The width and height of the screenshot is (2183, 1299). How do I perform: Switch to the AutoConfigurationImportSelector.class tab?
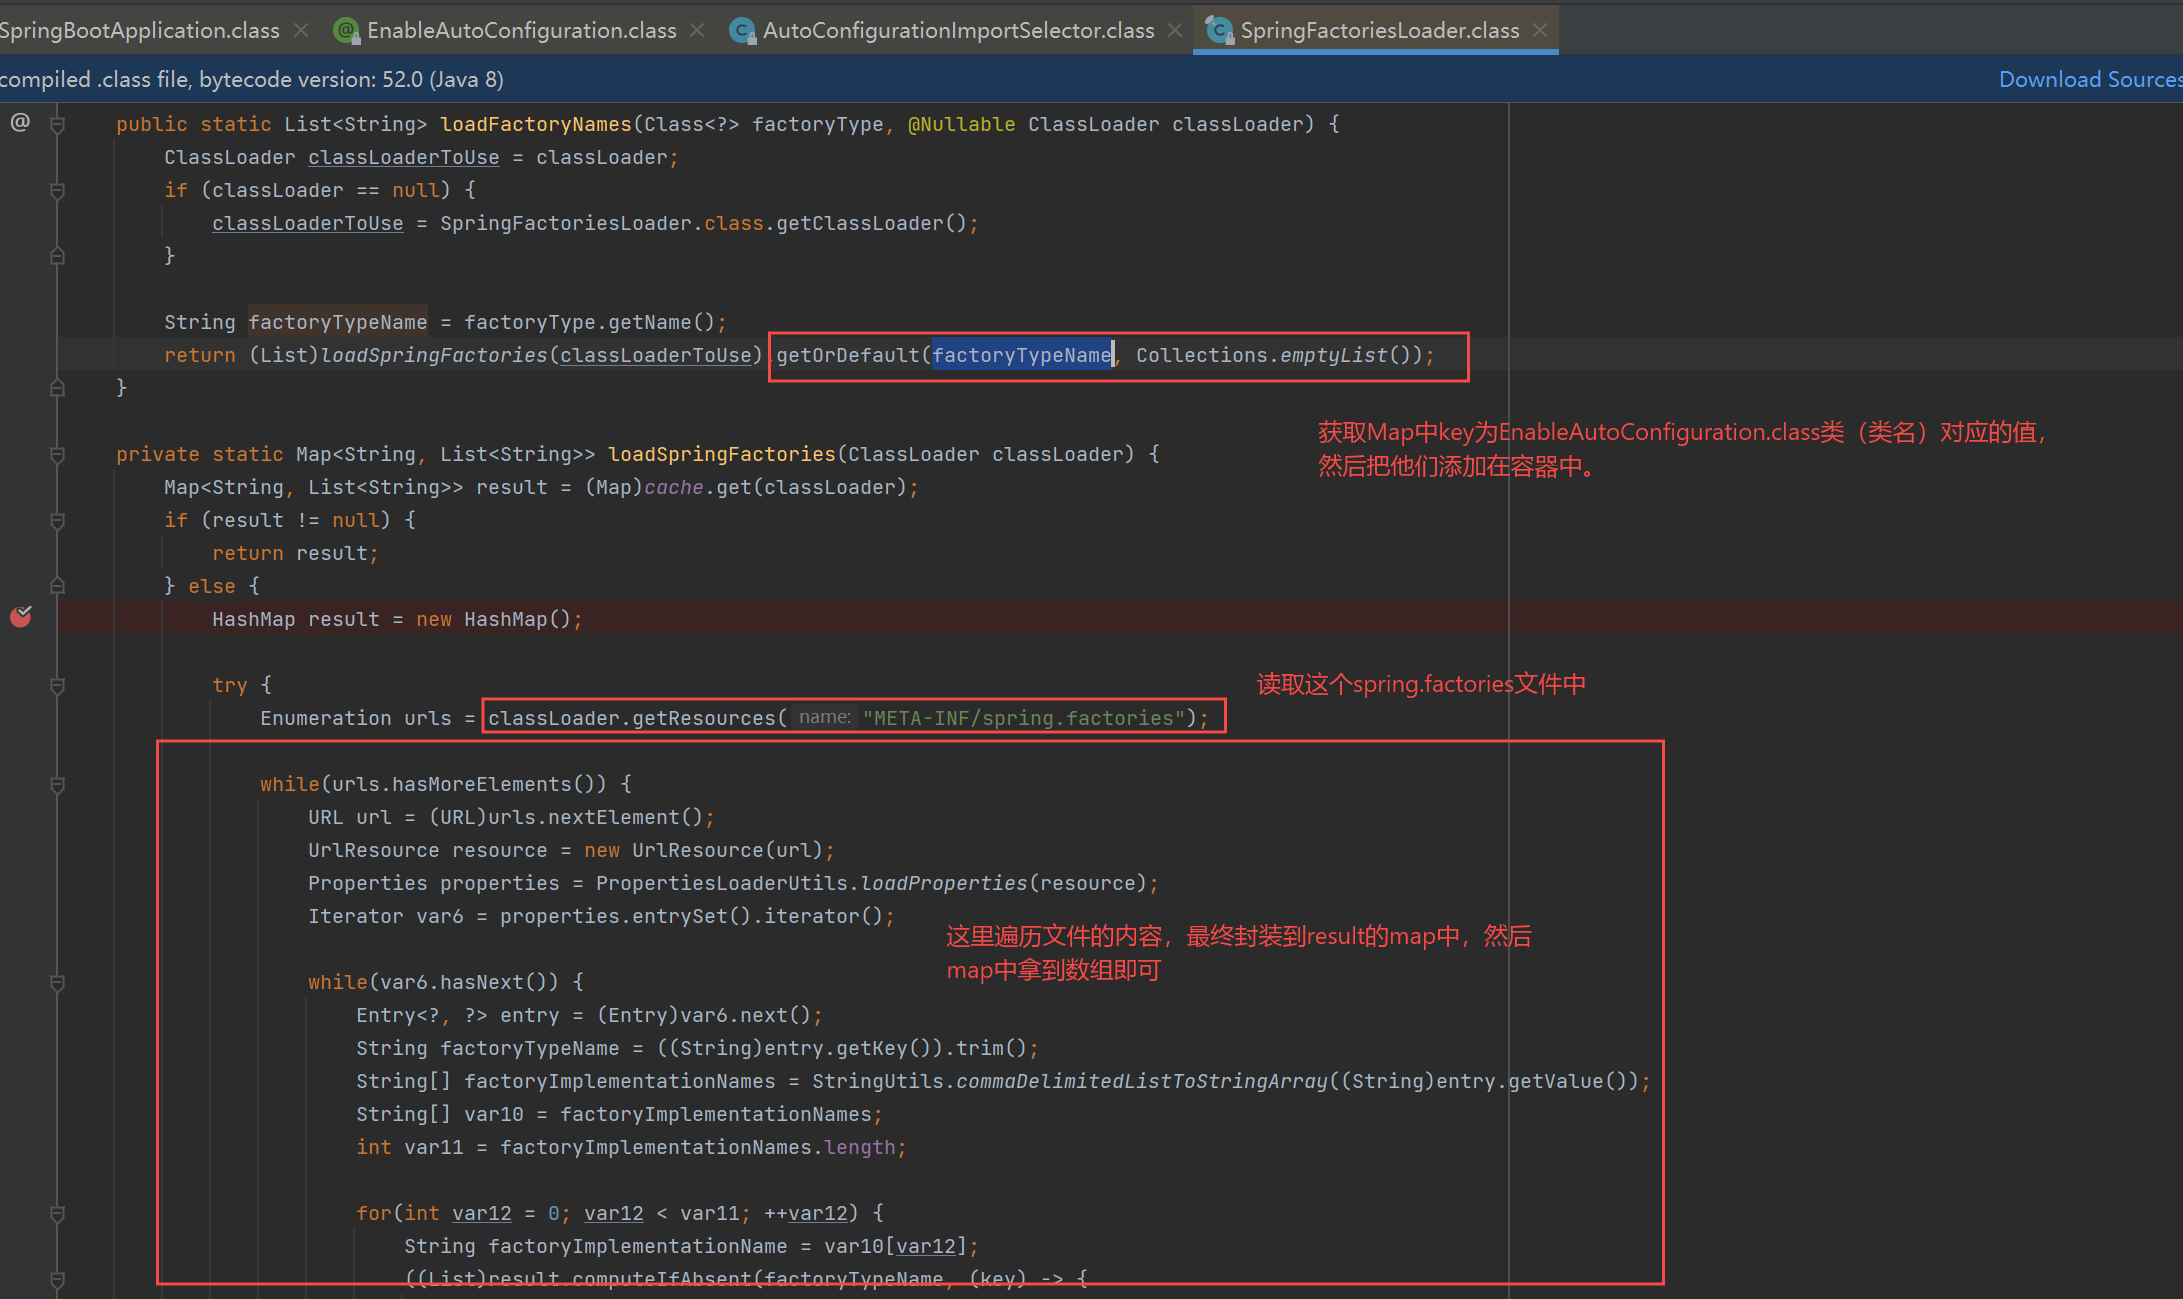pyautogui.click(x=957, y=31)
